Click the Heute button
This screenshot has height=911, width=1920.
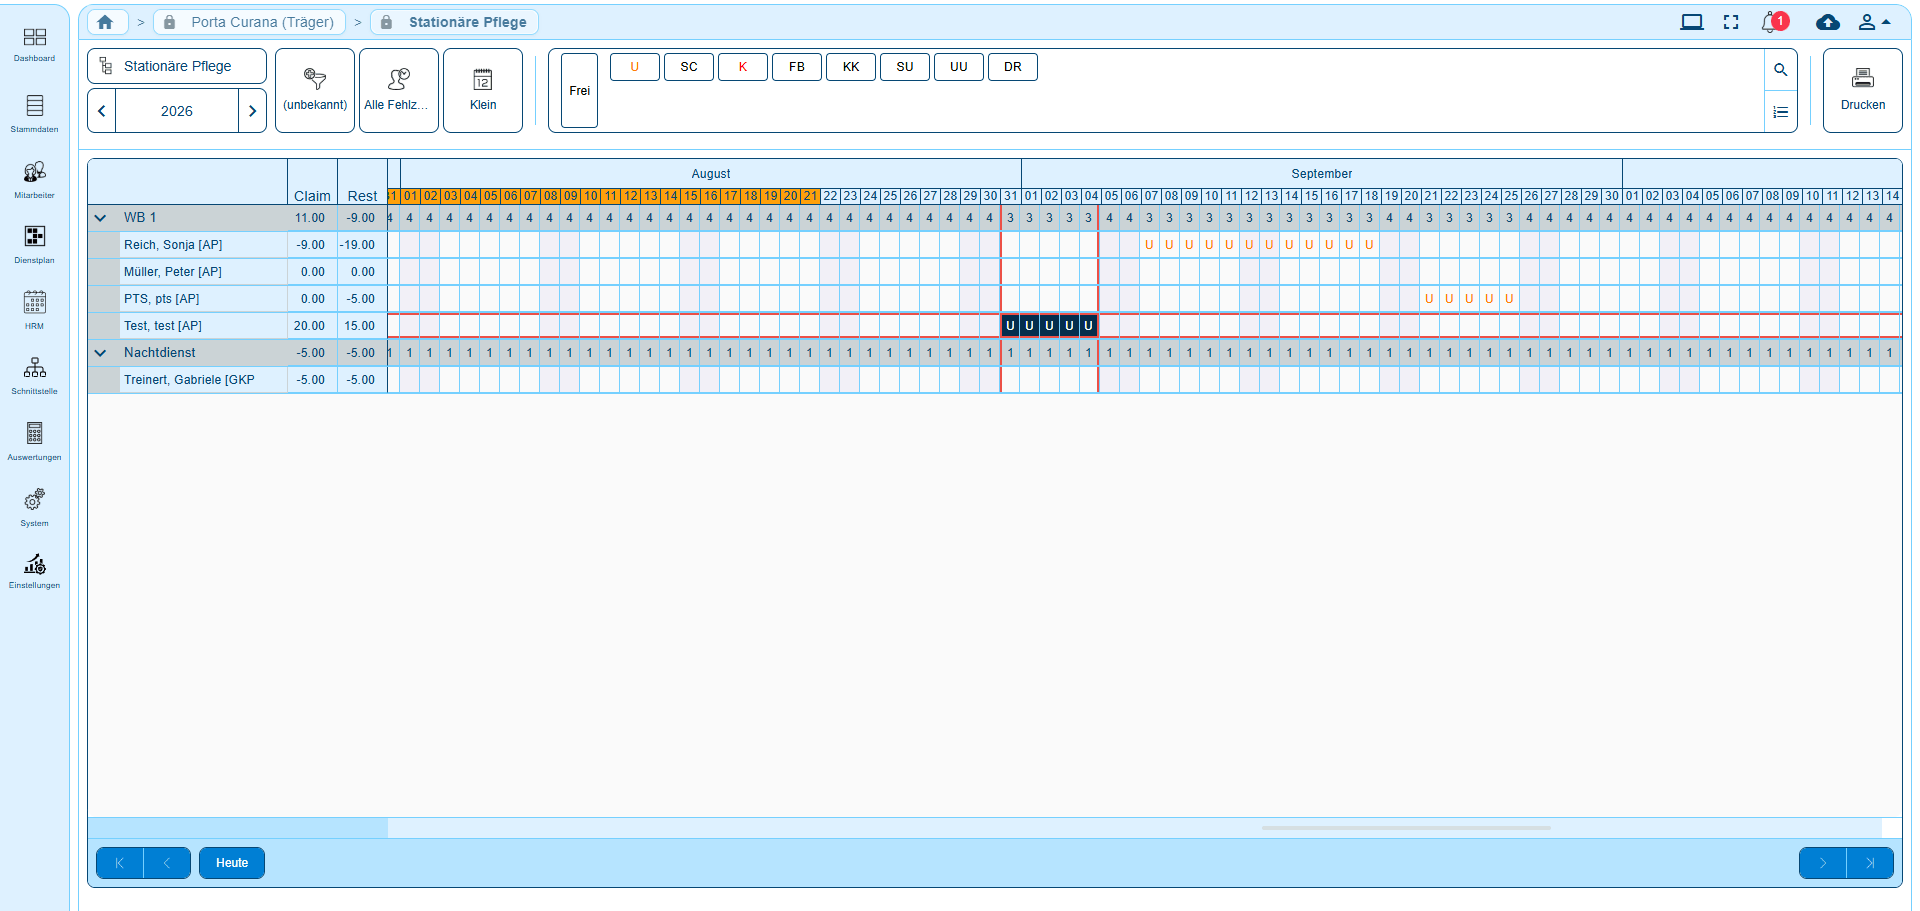pyautogui.click(x=232, y=863)
